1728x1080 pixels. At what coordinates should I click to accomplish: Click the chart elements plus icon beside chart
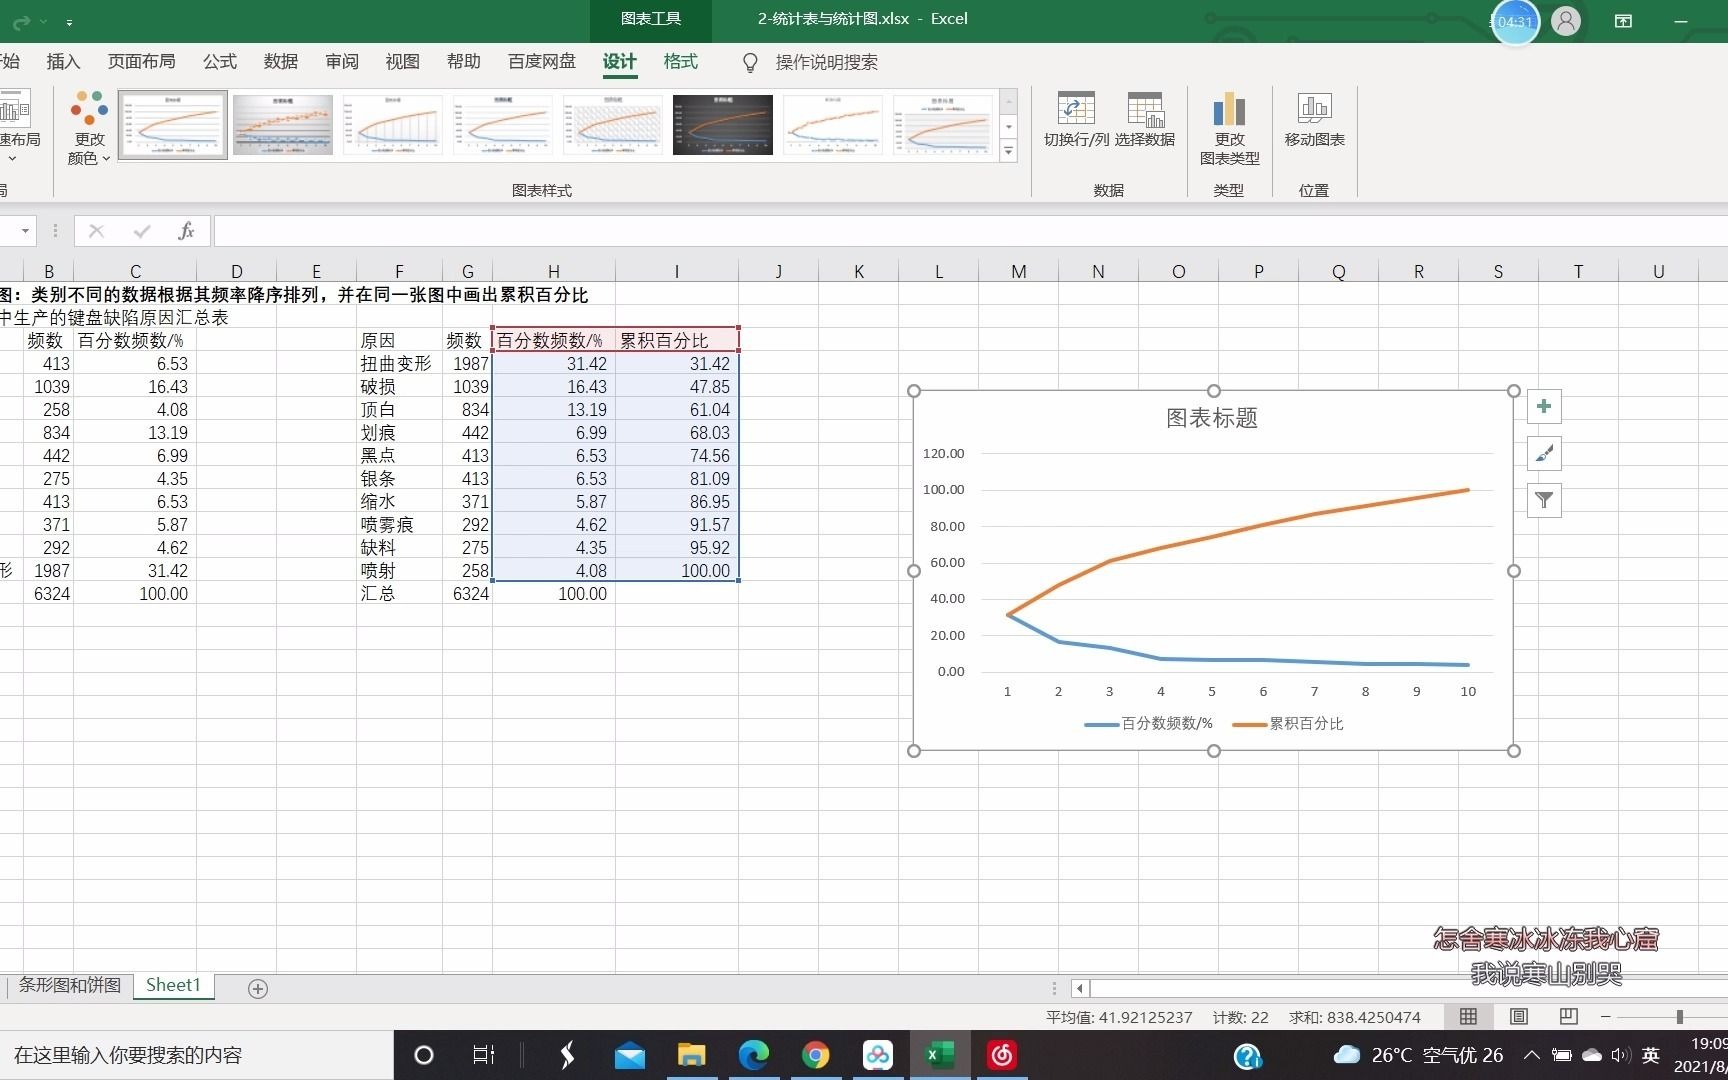tap(1543, 406)
